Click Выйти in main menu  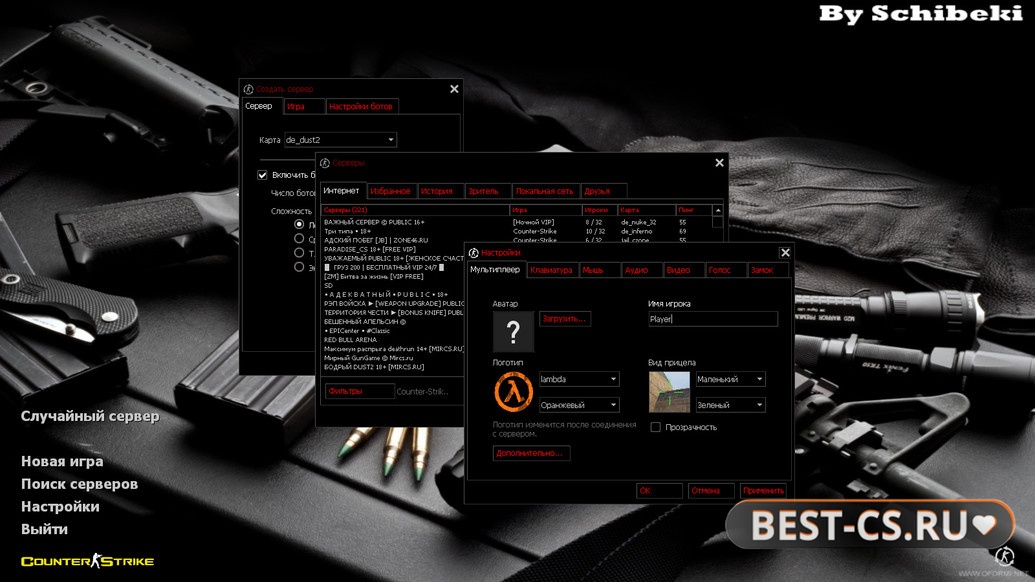tap(44, 529)
